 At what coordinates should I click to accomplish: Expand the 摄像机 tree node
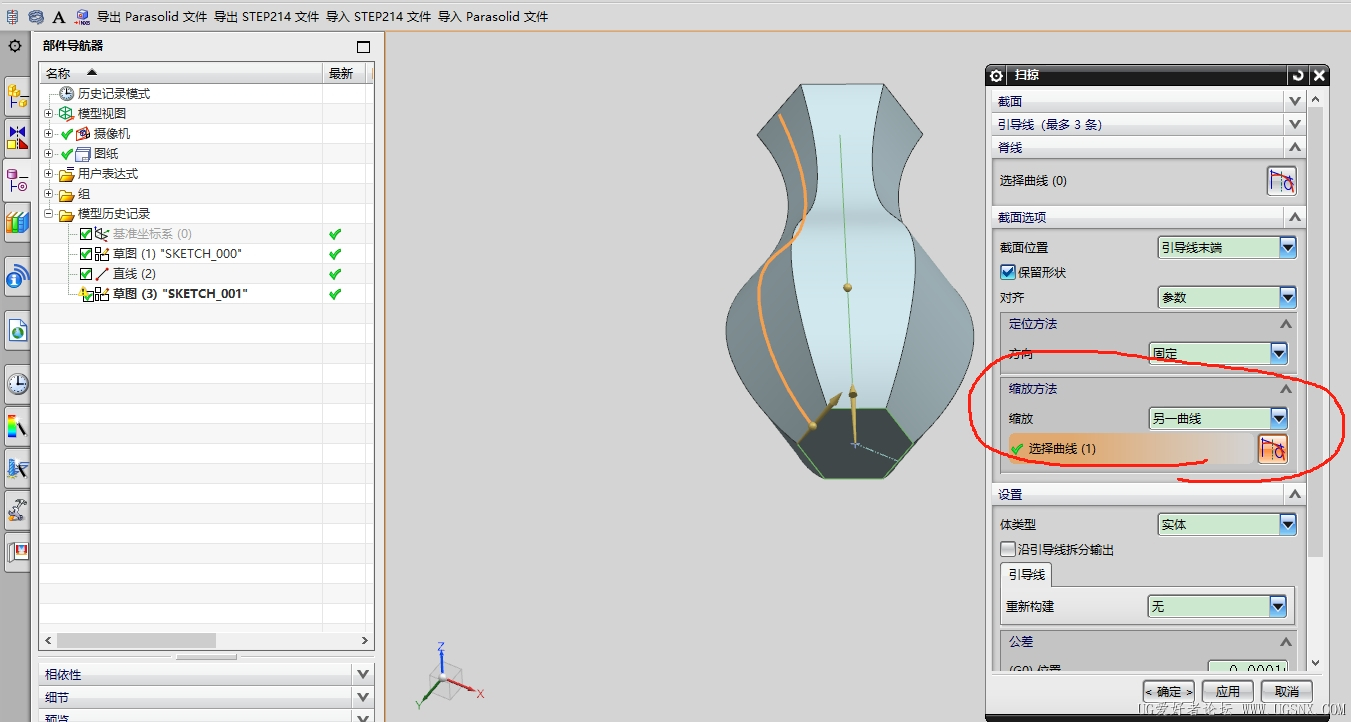(48, 134)
